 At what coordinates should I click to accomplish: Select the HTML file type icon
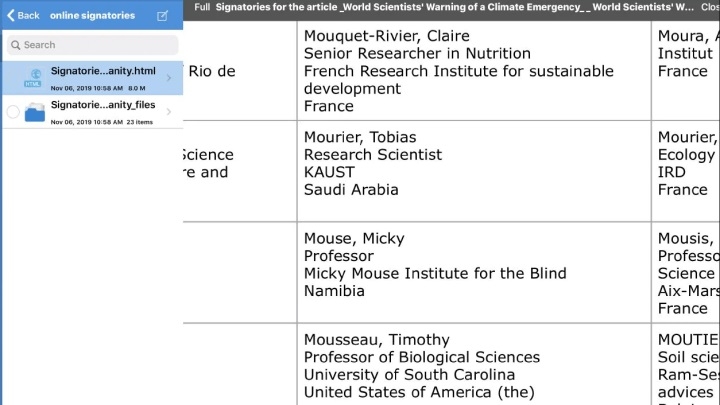(x=33, y=78)
